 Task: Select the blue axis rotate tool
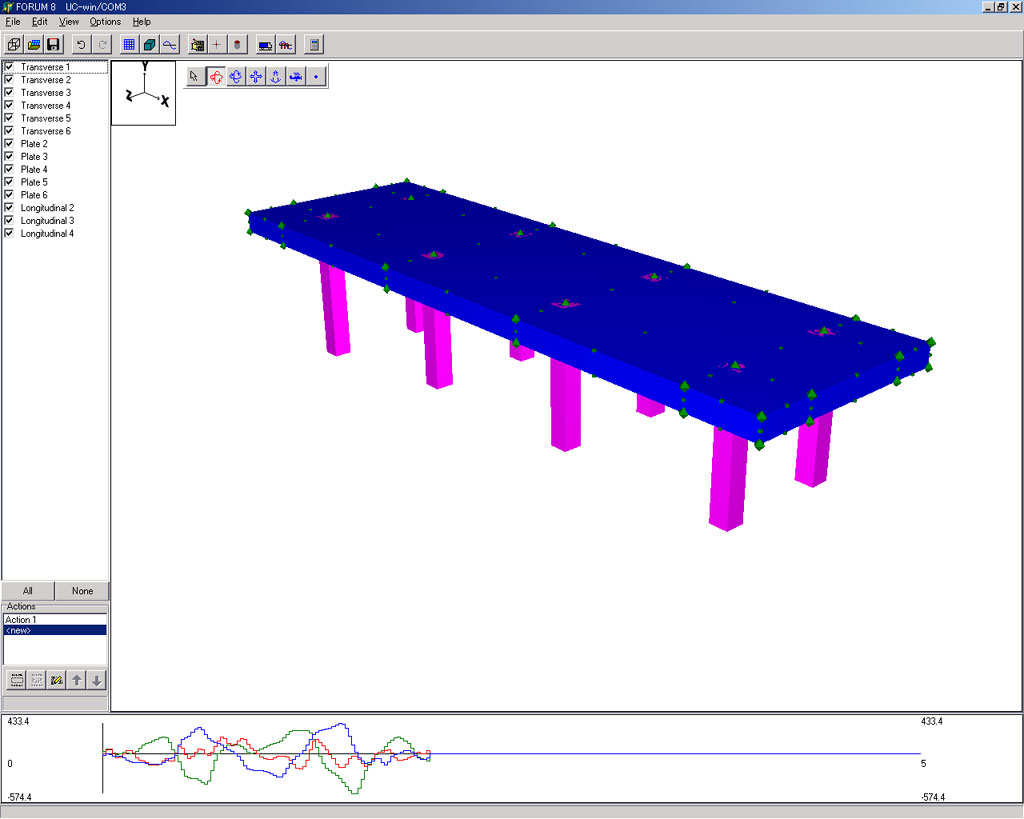(x=236, y=76)
